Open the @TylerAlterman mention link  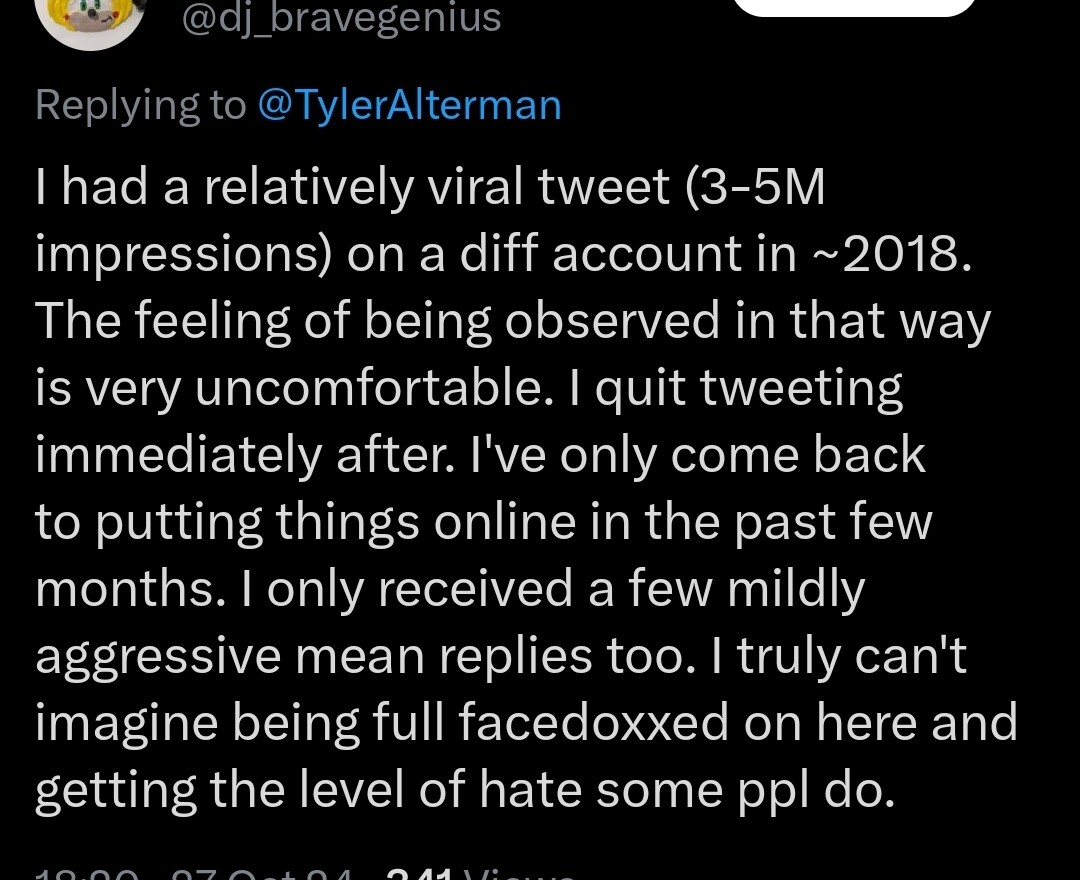410,105
